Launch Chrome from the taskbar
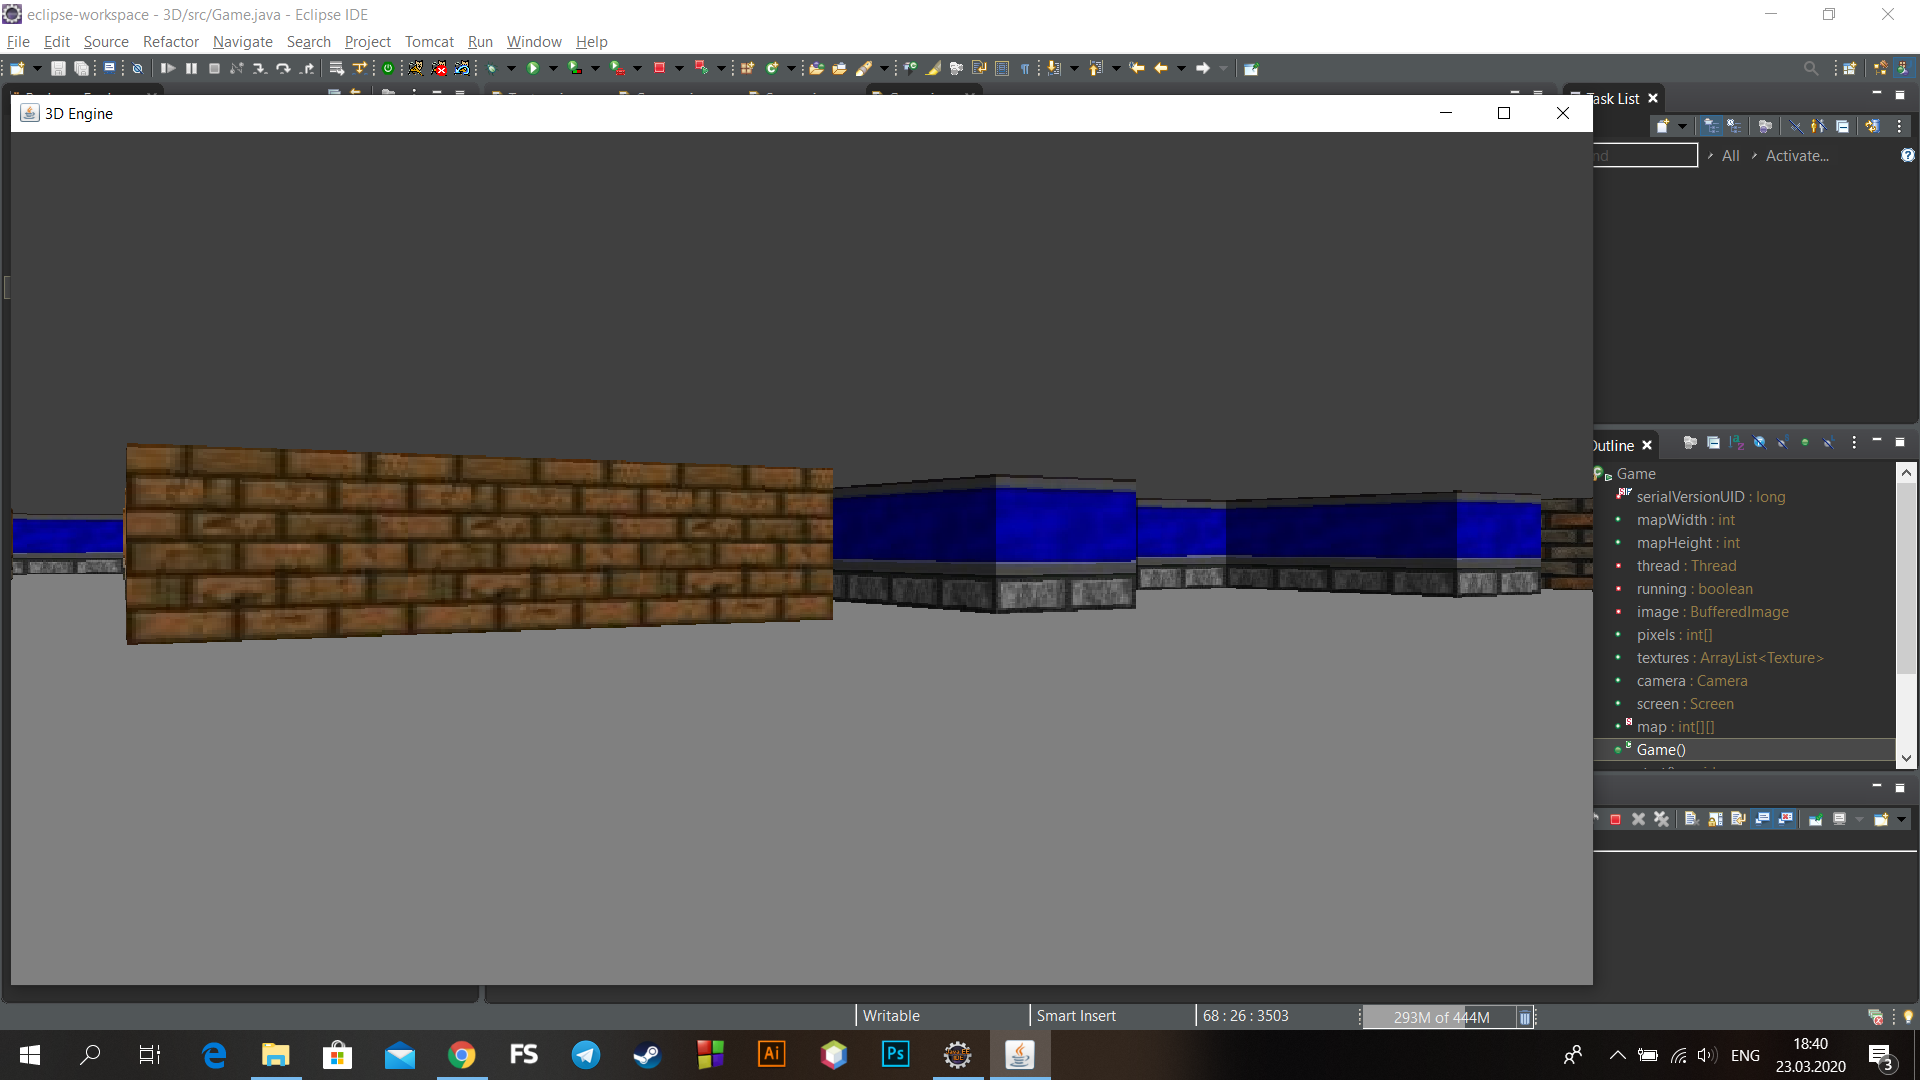1920x1080 pixels. click(461, 1055)
